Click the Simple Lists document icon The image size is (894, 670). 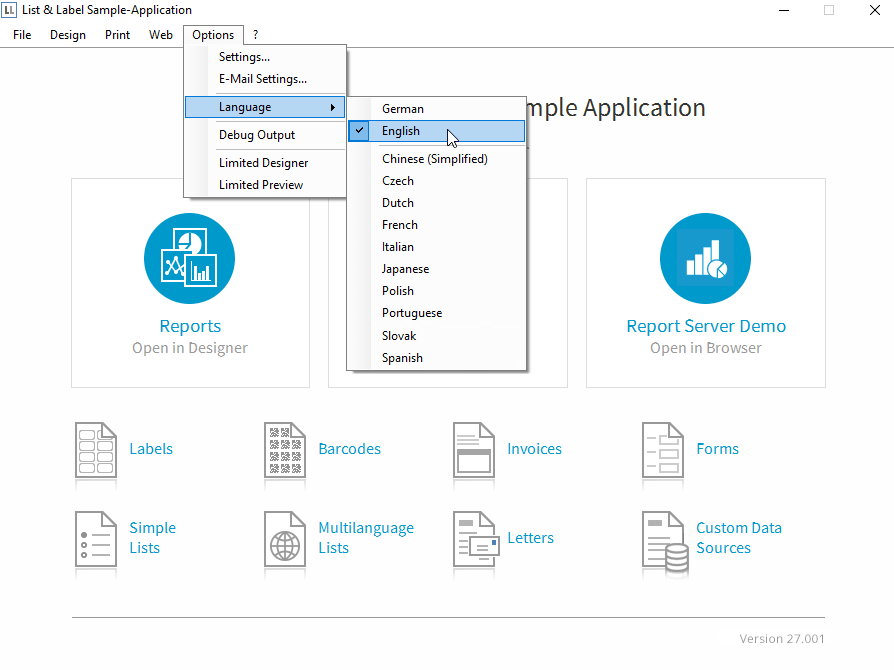pos(96,539)
